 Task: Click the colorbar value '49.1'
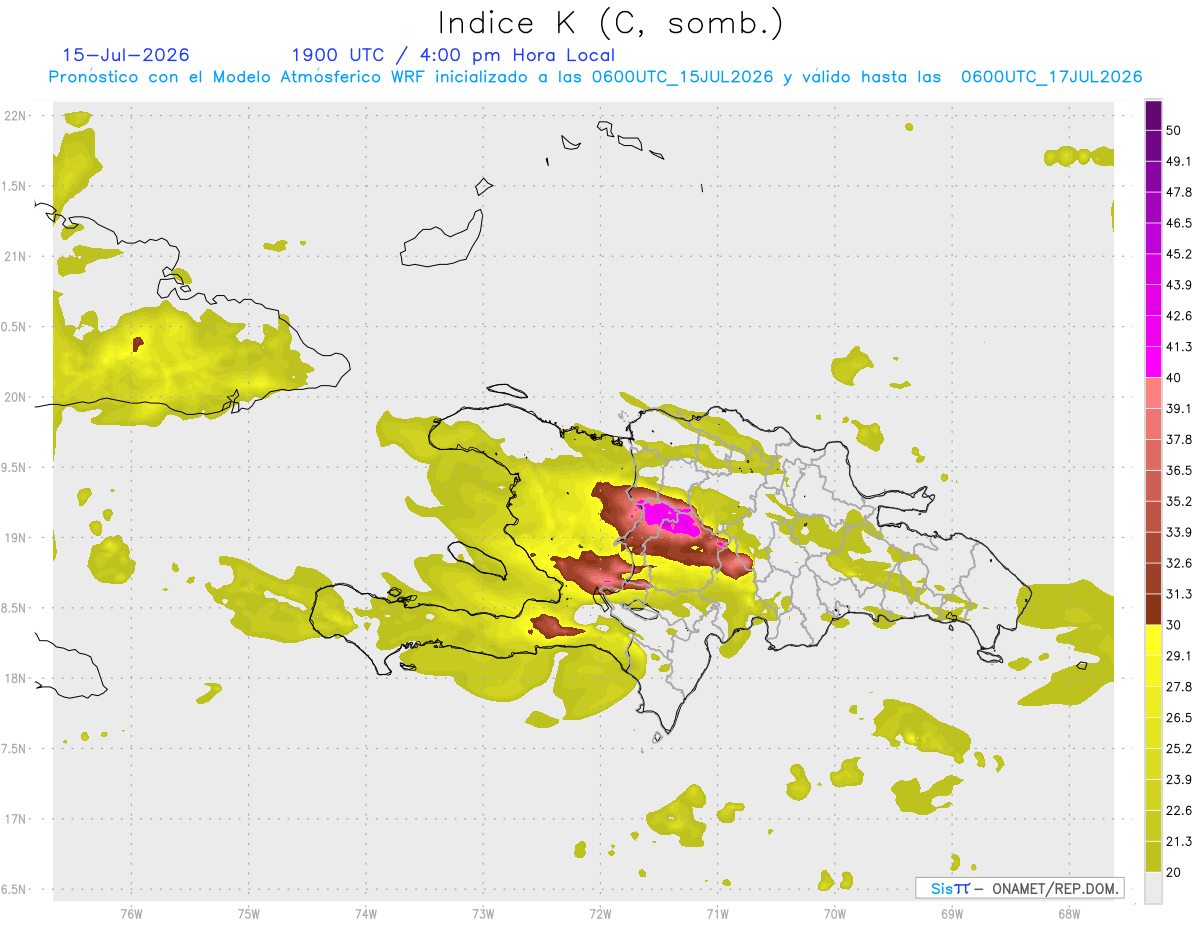click(1179, 161)
